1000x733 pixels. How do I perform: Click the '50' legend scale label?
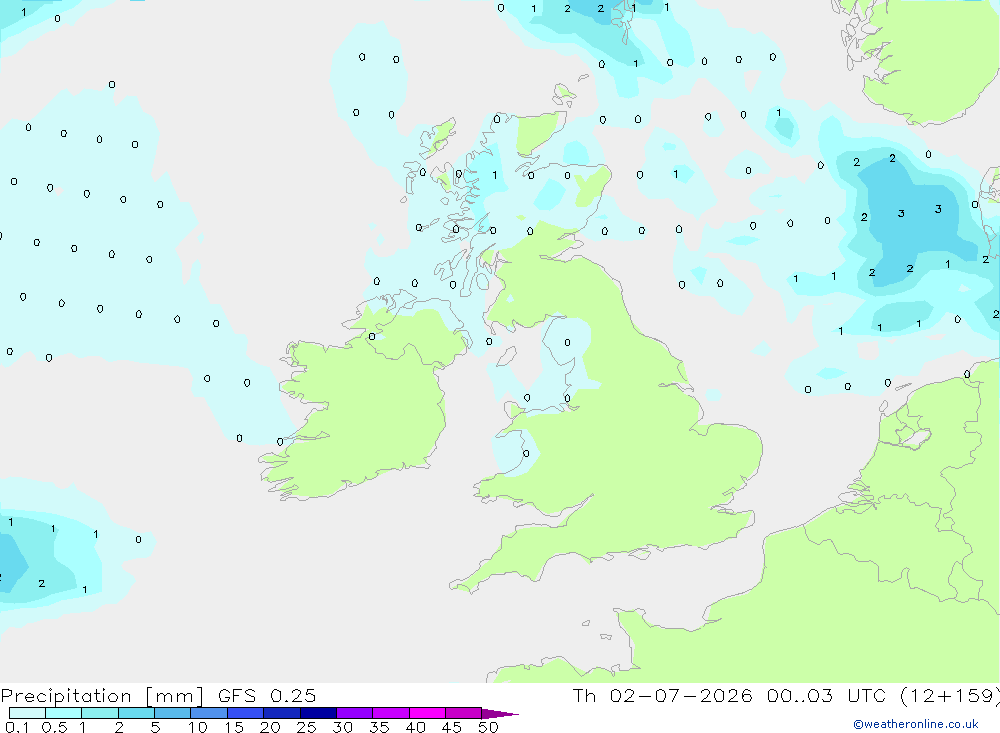coord(488,727)
